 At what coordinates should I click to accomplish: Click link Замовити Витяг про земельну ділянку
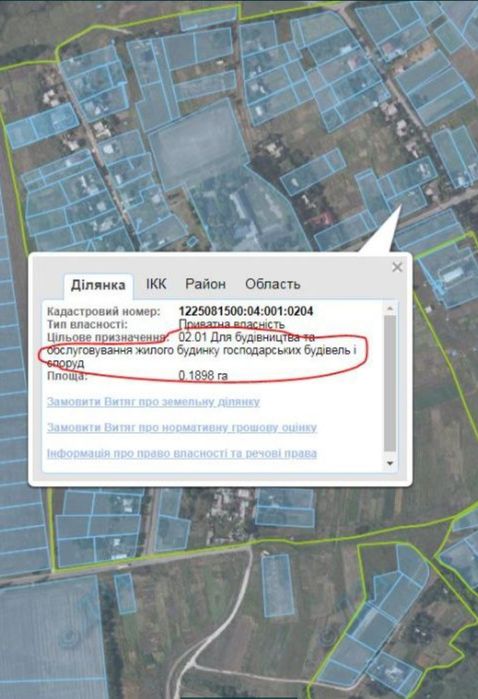tap(153, 402)
